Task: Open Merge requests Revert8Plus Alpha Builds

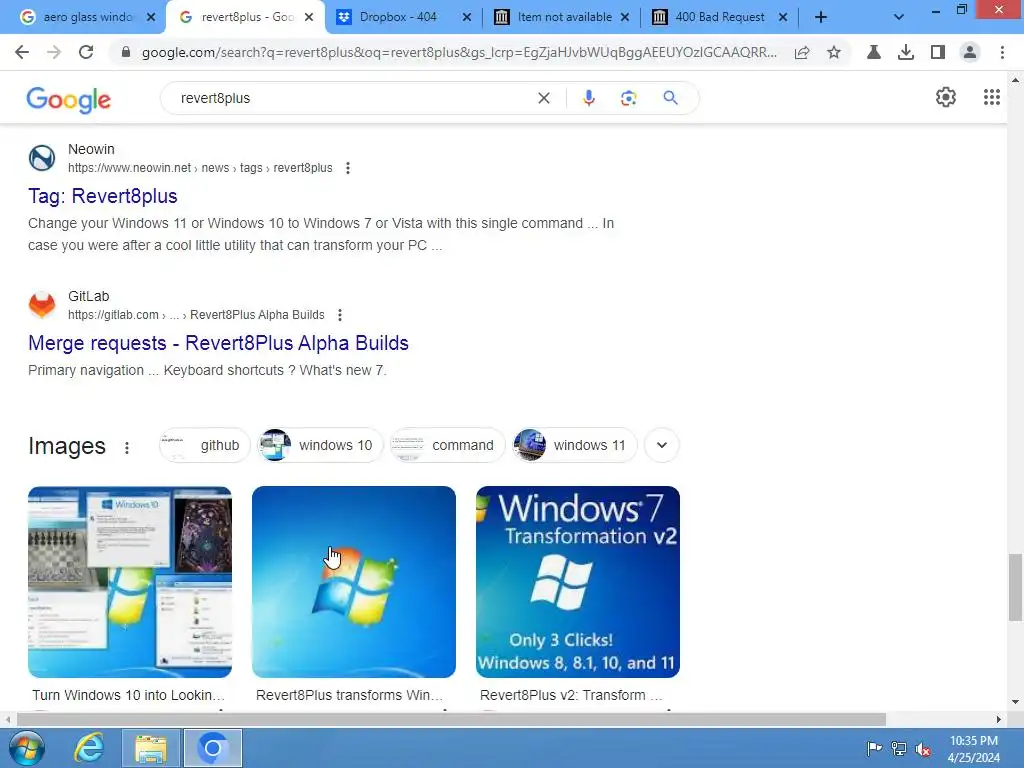Action: pos(218,343)
